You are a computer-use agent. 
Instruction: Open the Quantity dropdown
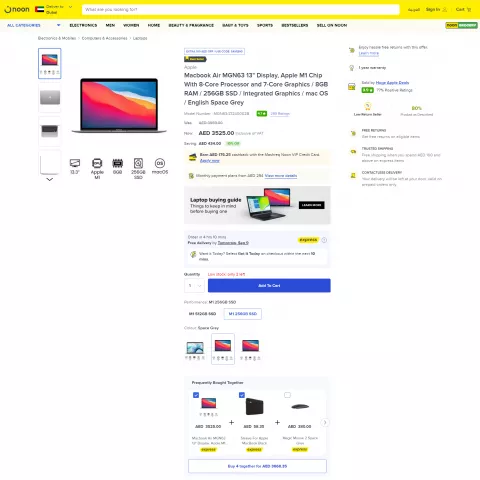(x=194, y=286)
